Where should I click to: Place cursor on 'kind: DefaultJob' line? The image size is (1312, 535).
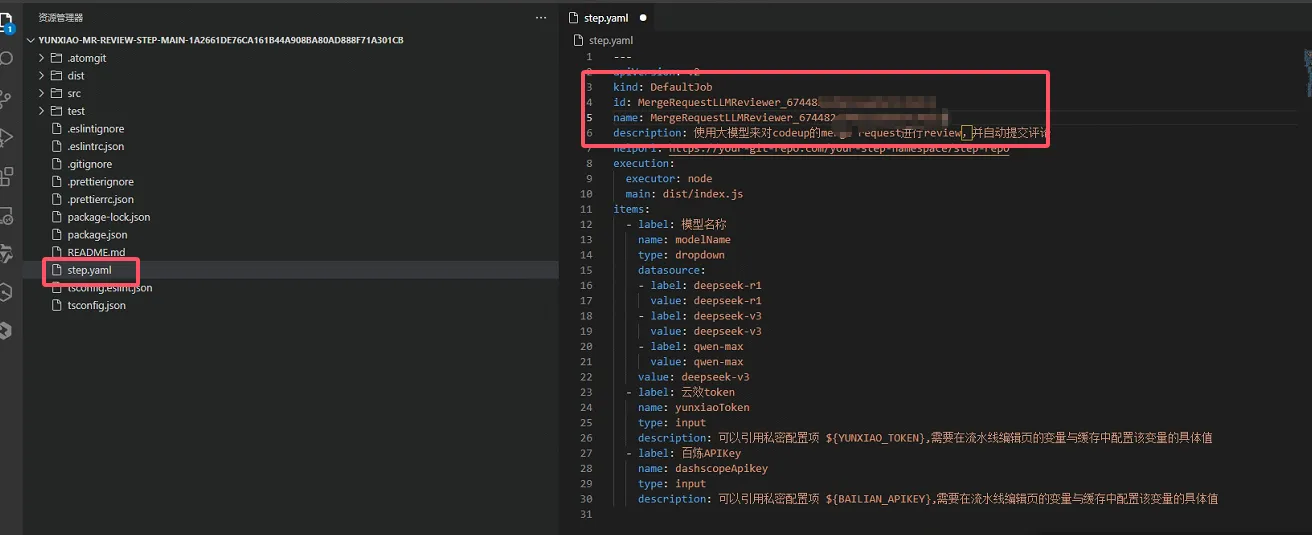point(662,87)
